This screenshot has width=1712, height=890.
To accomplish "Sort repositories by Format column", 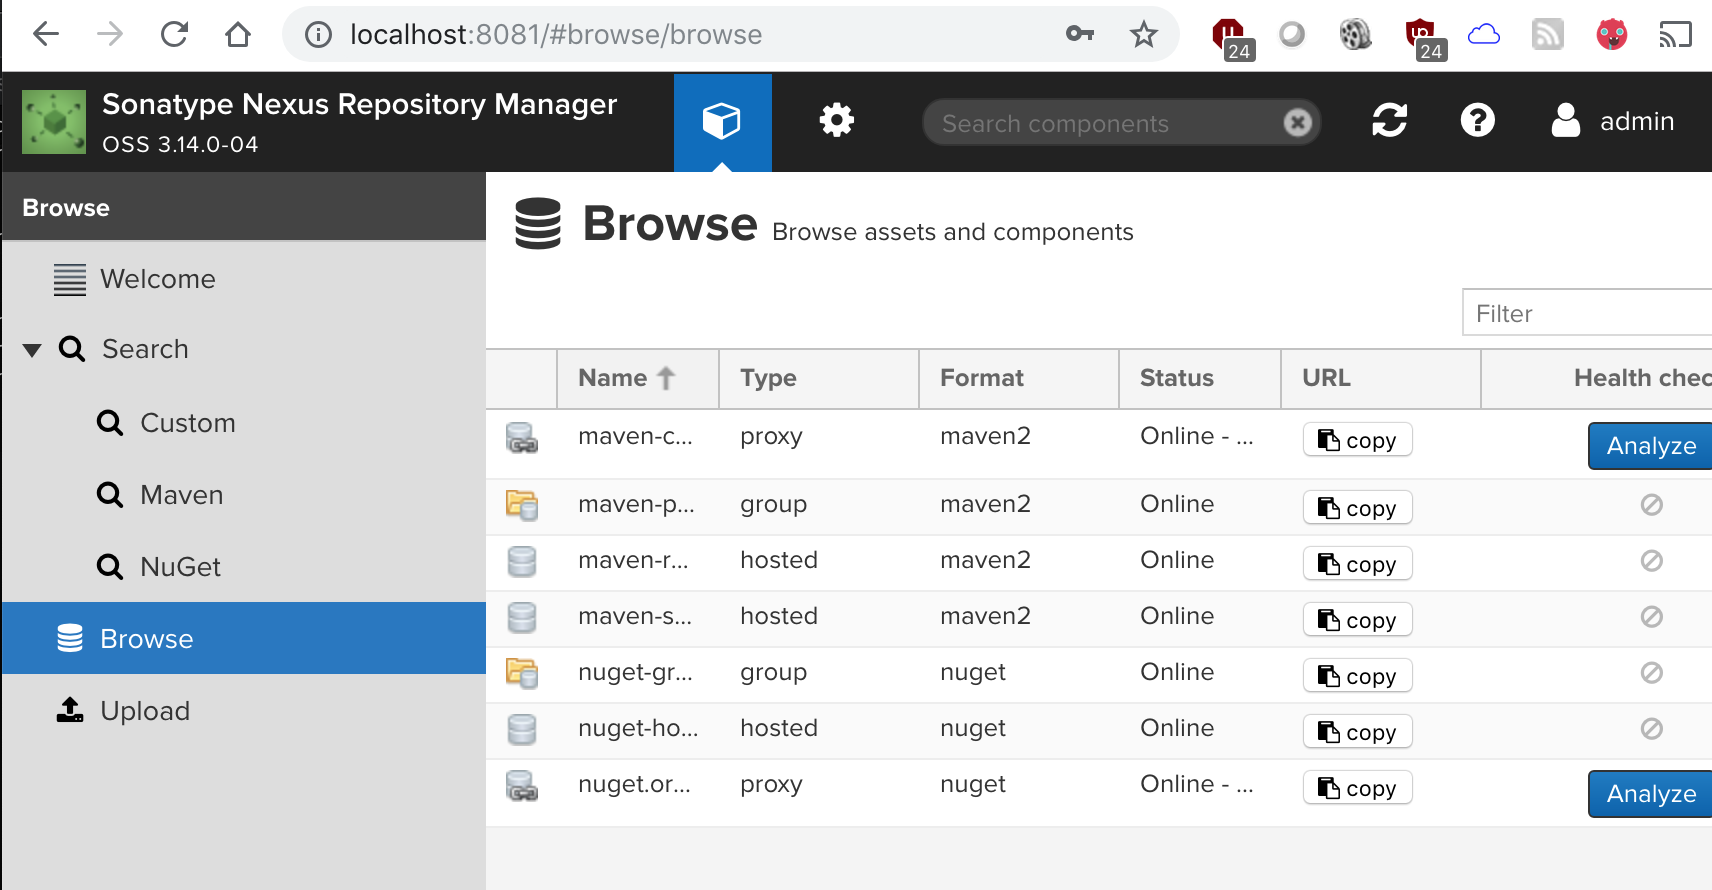I will coord(1019,378).
